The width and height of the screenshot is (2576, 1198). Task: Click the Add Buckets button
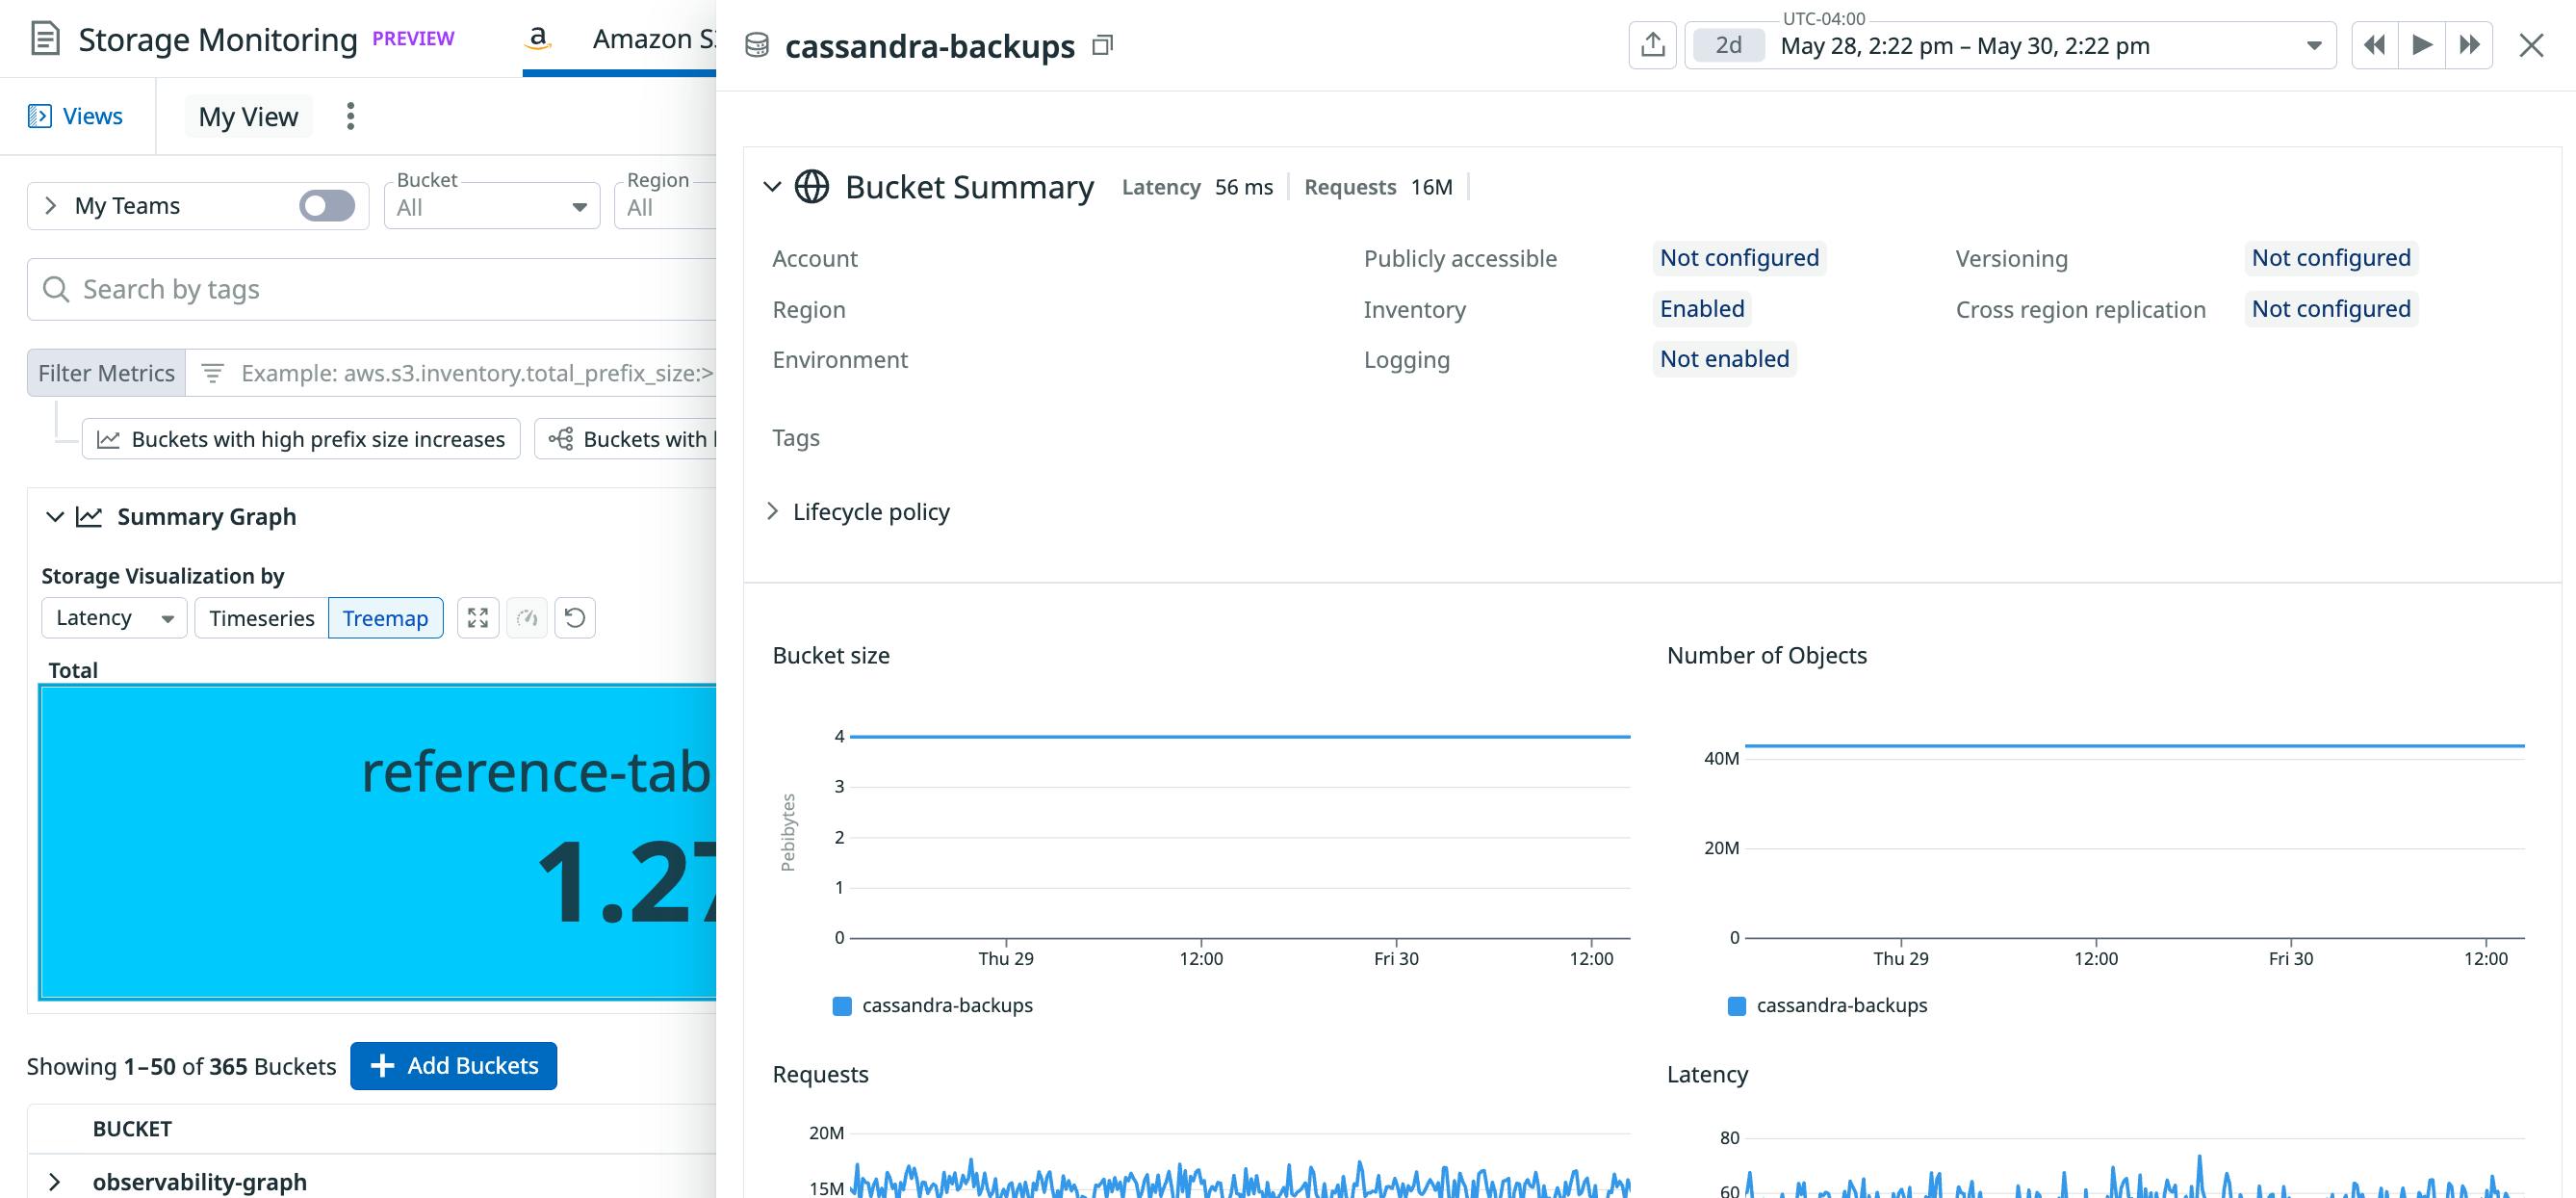tap(453, 1066)
